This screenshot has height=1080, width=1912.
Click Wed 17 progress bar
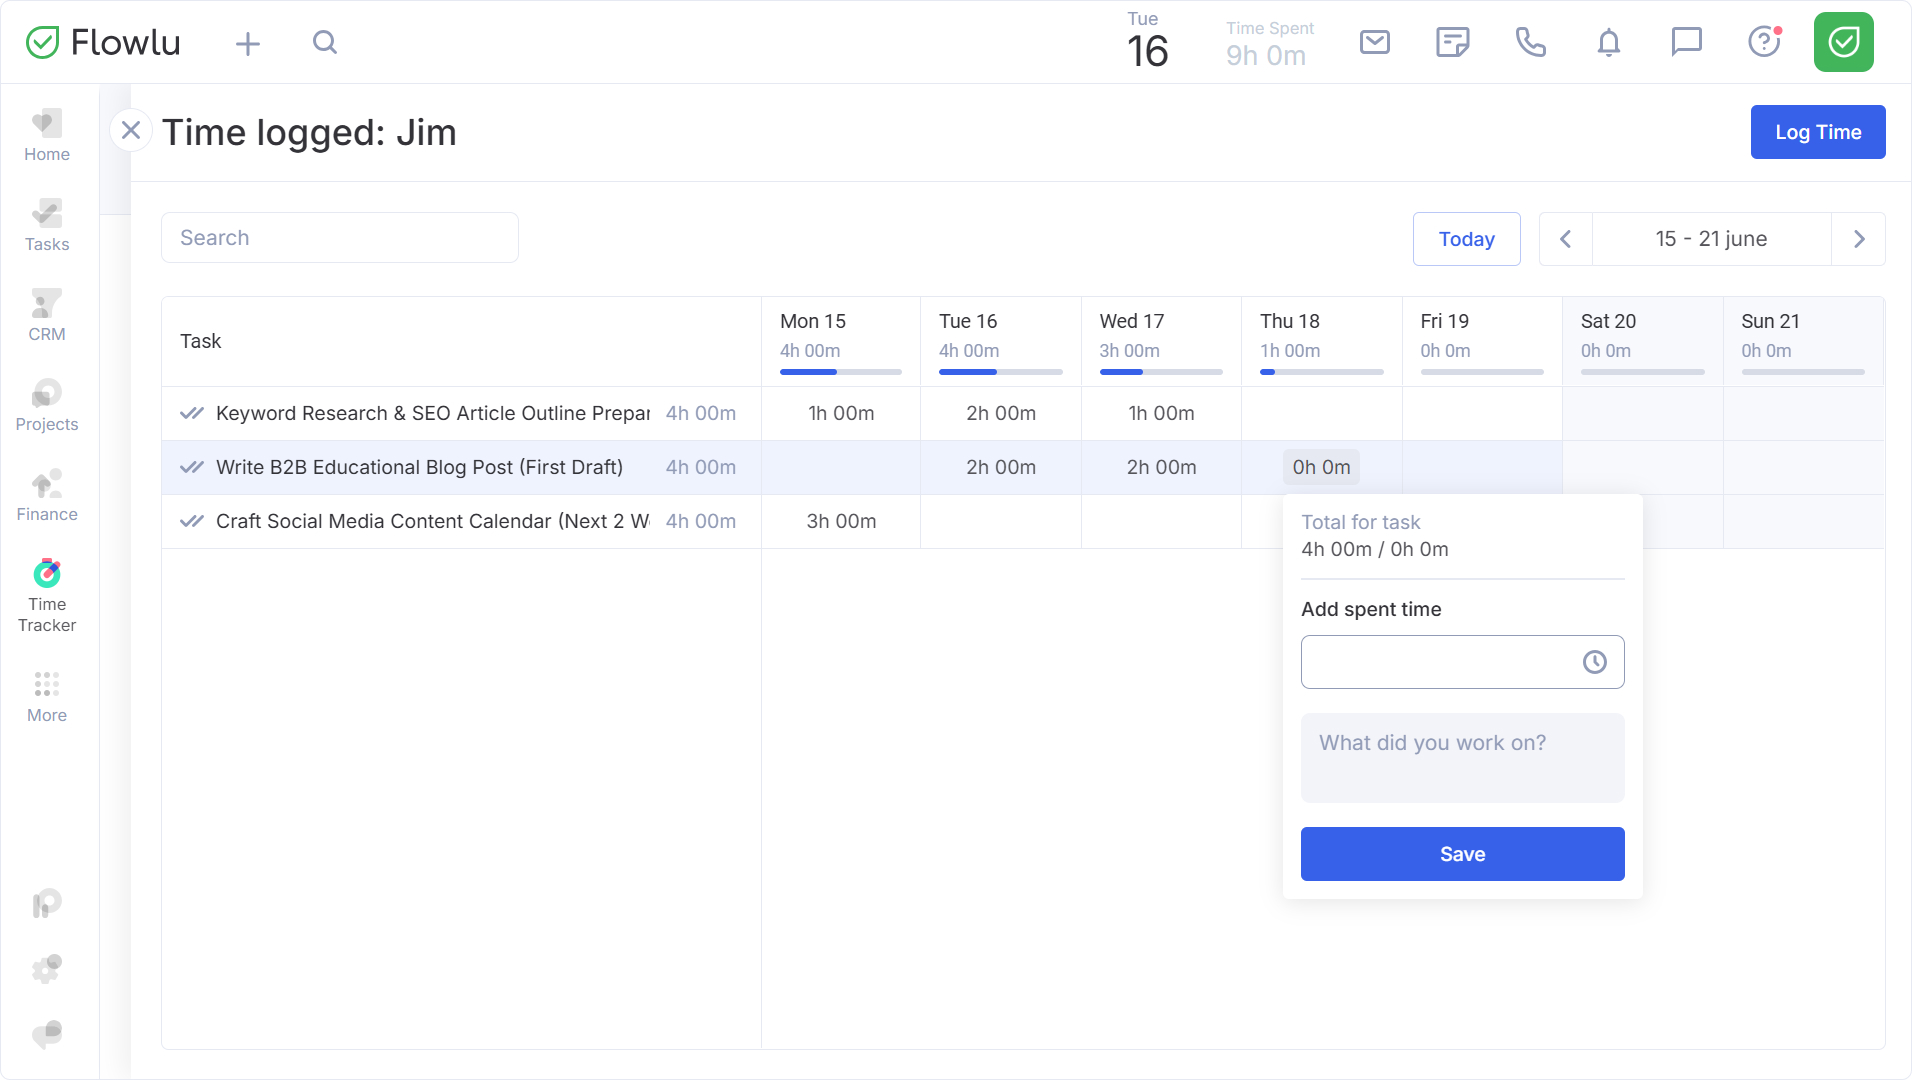[x=1161, y=372]
